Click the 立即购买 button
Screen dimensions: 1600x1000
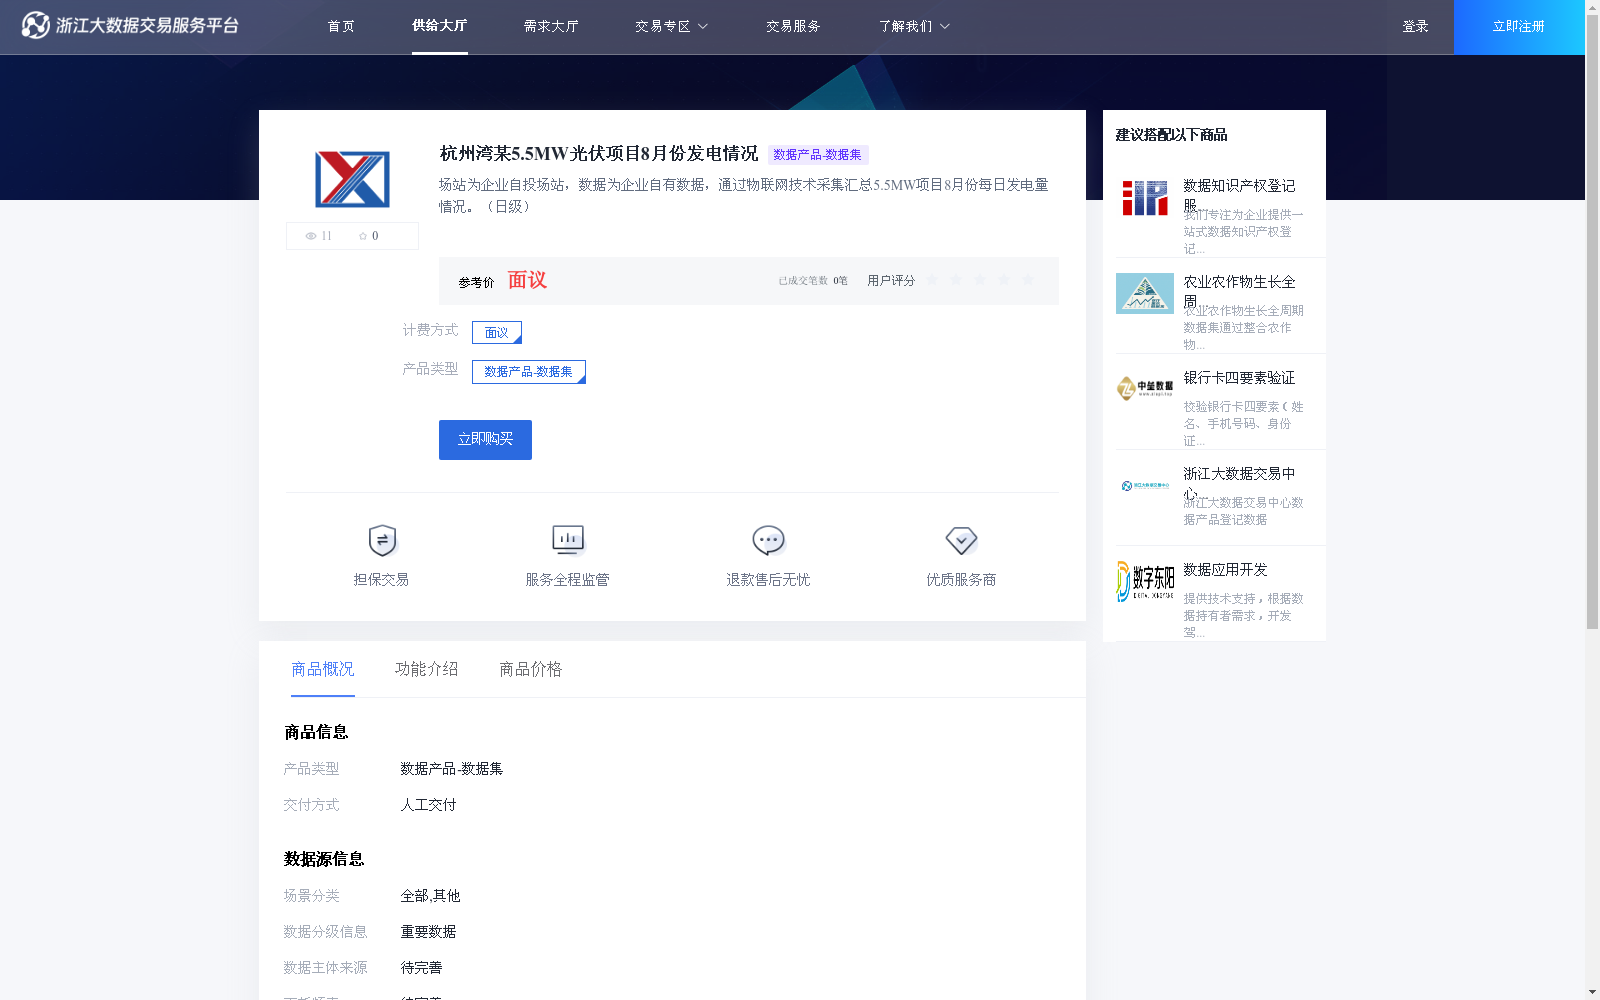pyautogui.click(x=485, y=440)
